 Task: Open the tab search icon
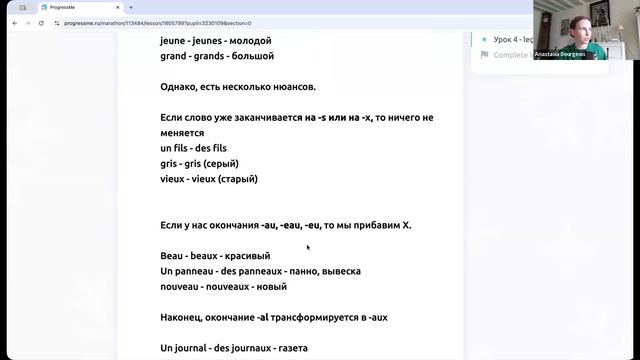[x=22, y=7]
